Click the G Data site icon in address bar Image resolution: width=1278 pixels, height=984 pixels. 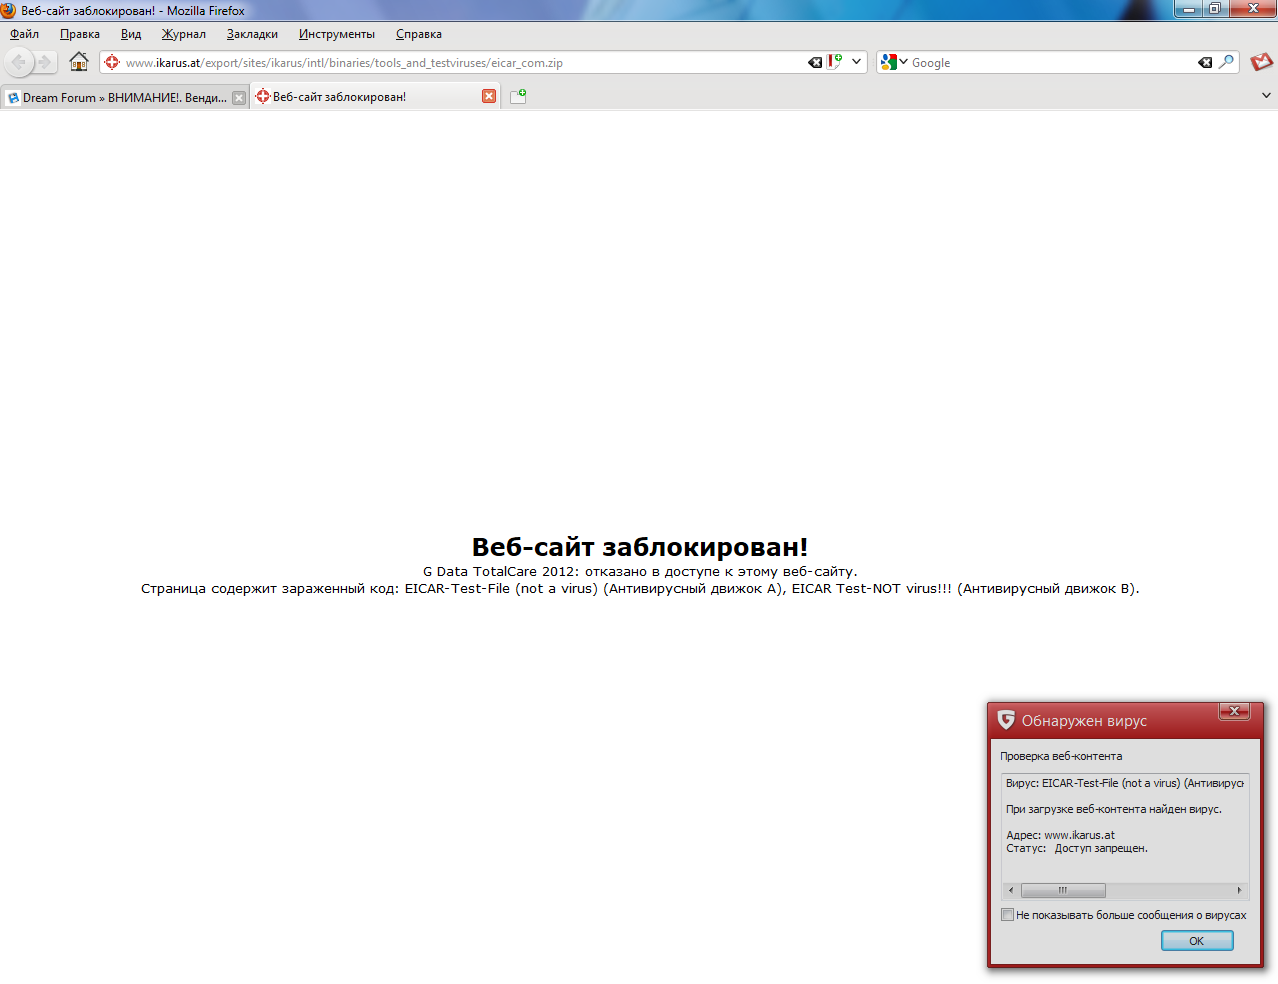point(112,62)
